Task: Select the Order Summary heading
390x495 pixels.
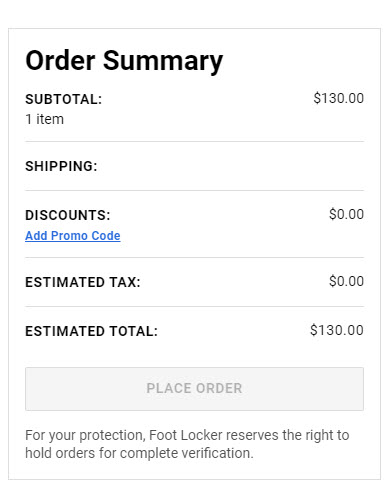Action: click(124, 61)
